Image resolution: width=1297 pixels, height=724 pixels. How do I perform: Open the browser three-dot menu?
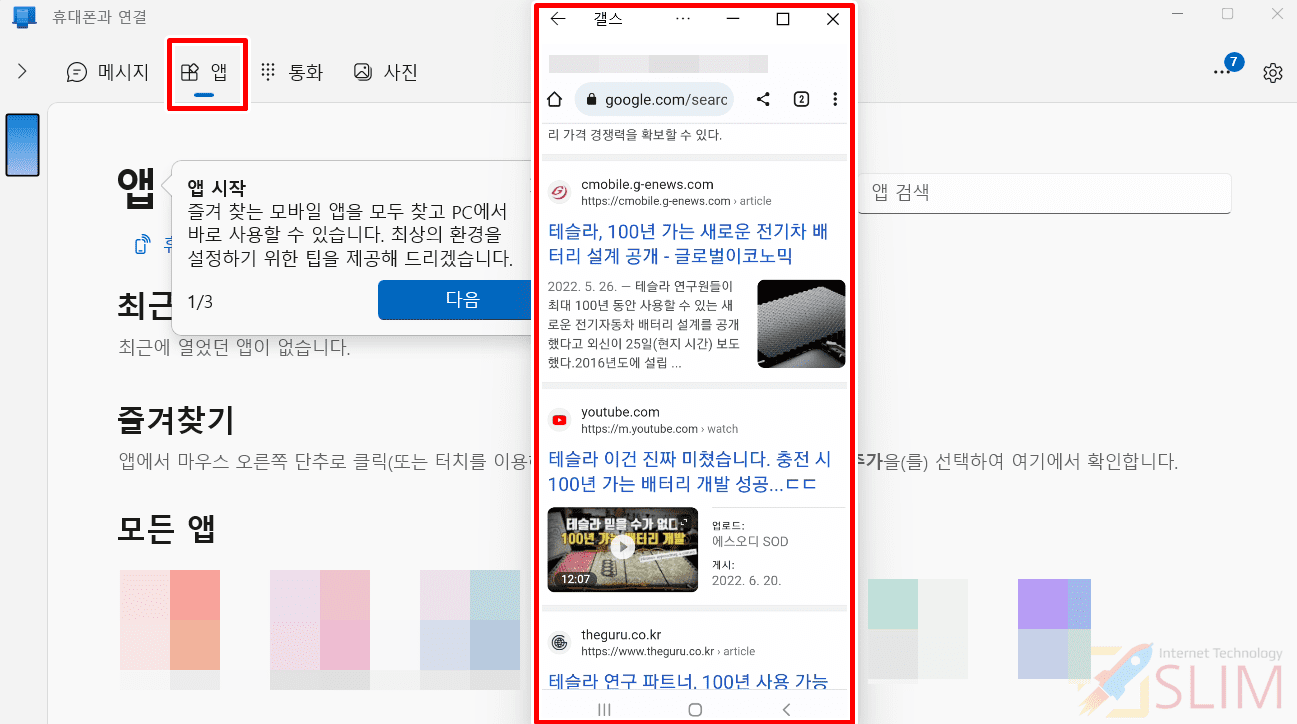[x=835, y=99]
